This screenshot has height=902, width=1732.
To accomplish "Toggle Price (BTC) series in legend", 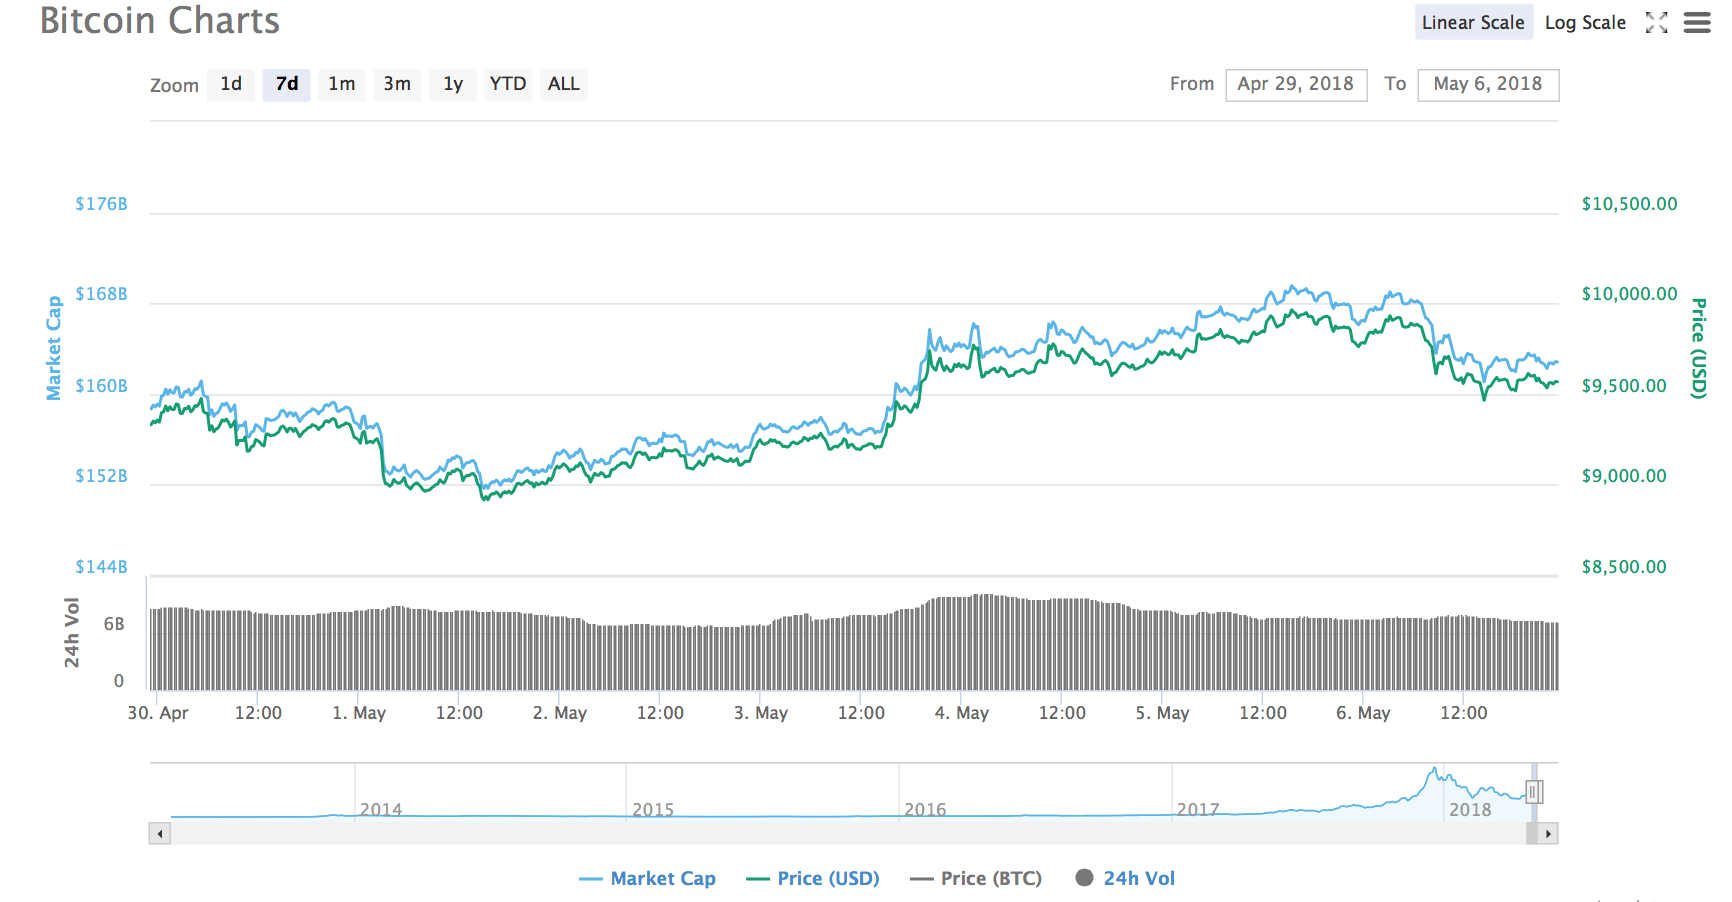I will tap(976, 878).
